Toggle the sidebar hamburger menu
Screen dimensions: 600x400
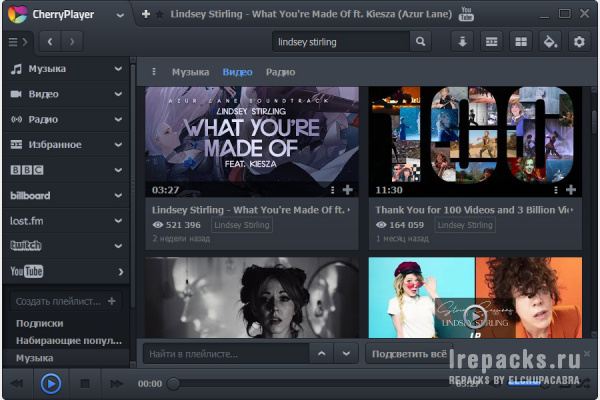[x=18, y=42]
